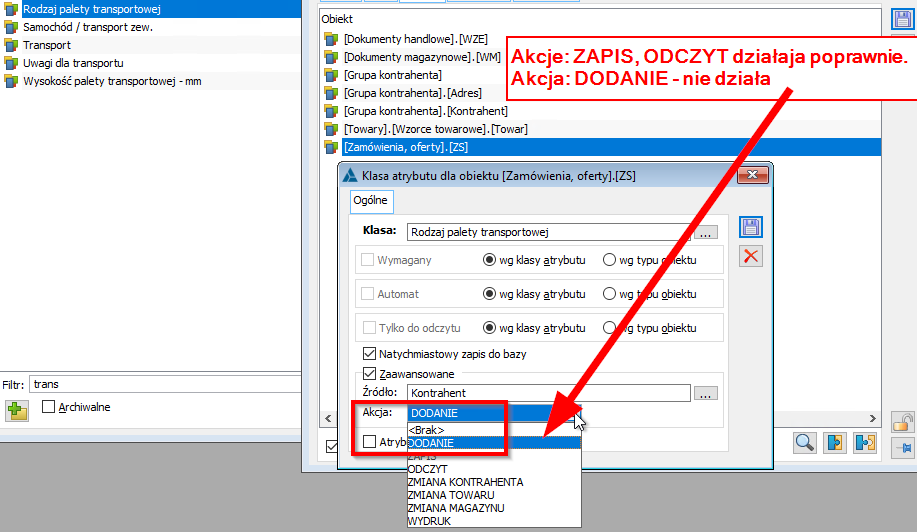917x532 pixels.
Task: Click the ellipsis button next to Klasa field
Action: coord(706,232)
